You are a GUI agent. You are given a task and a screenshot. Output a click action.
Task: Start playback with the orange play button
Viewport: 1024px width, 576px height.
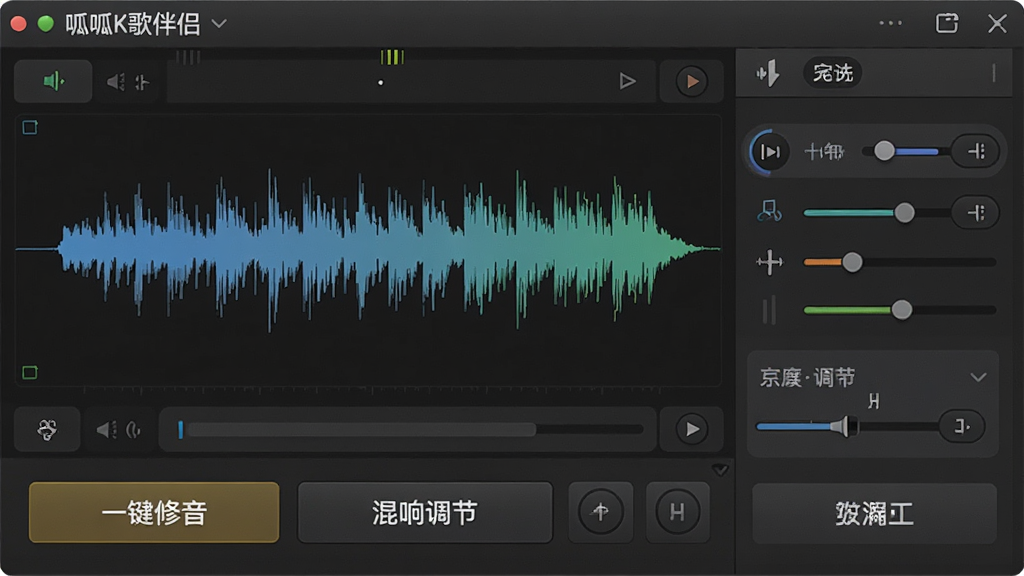click(692, 82)
